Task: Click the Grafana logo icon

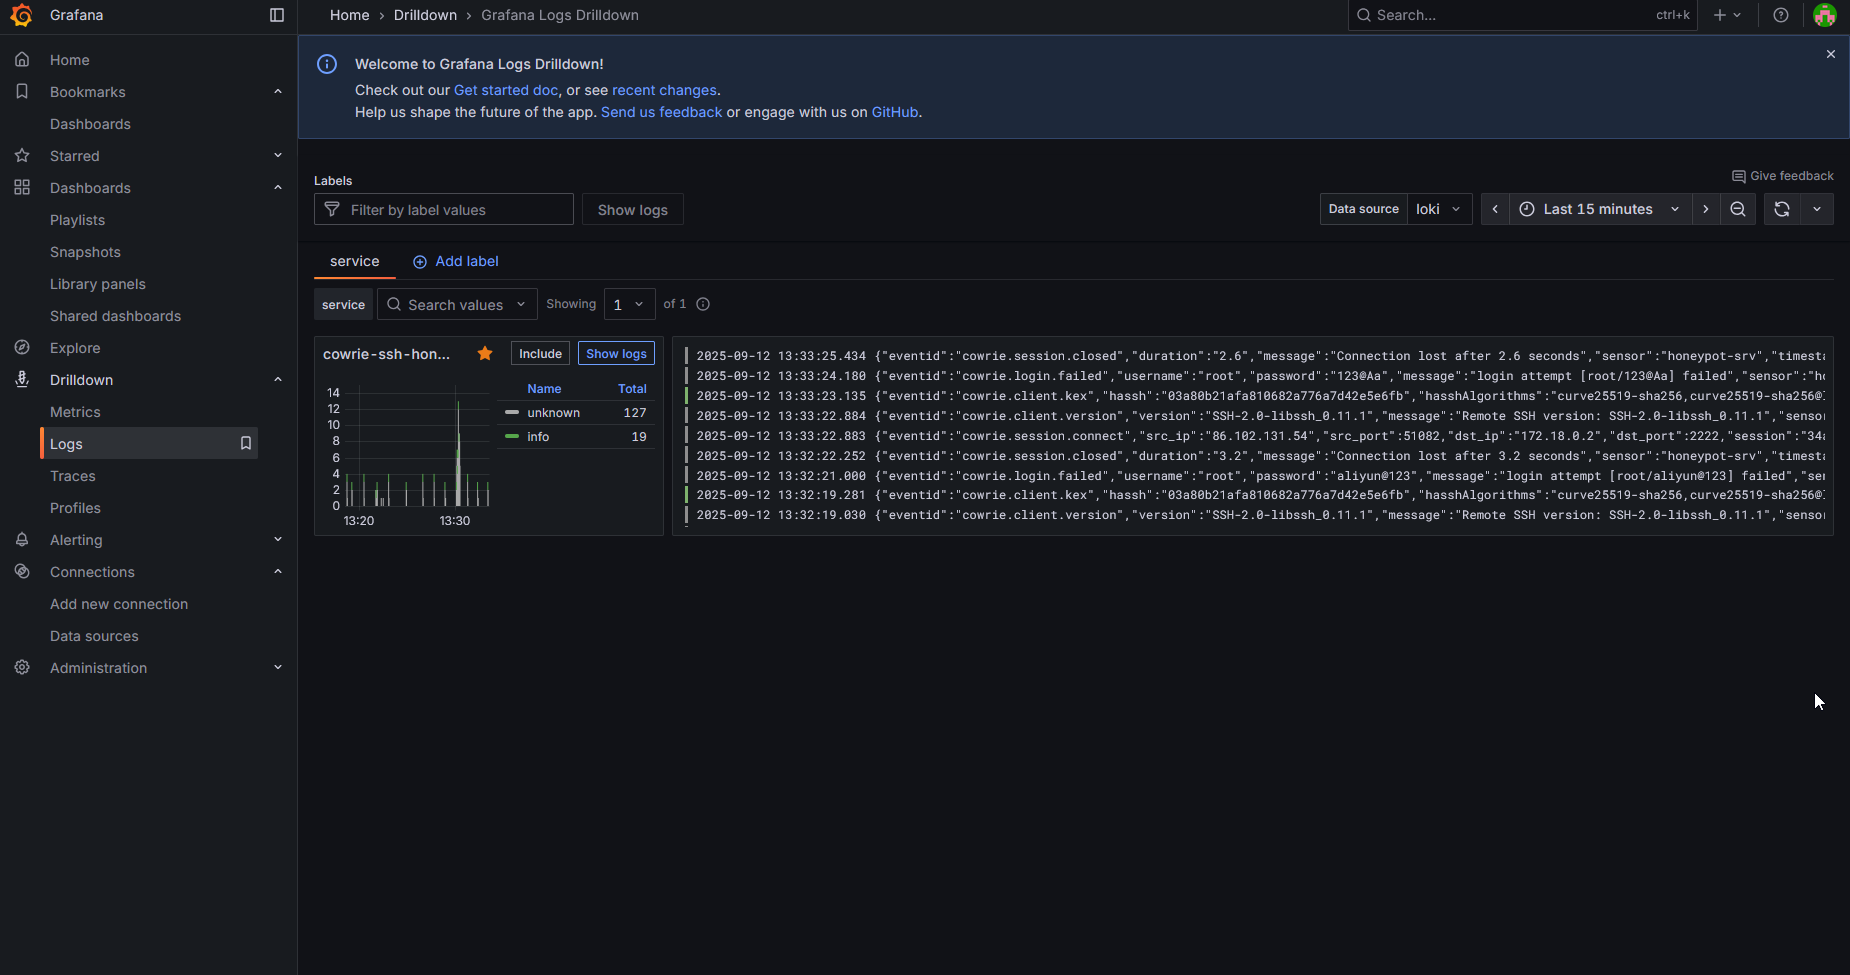Action: click(x=21, y=15)
